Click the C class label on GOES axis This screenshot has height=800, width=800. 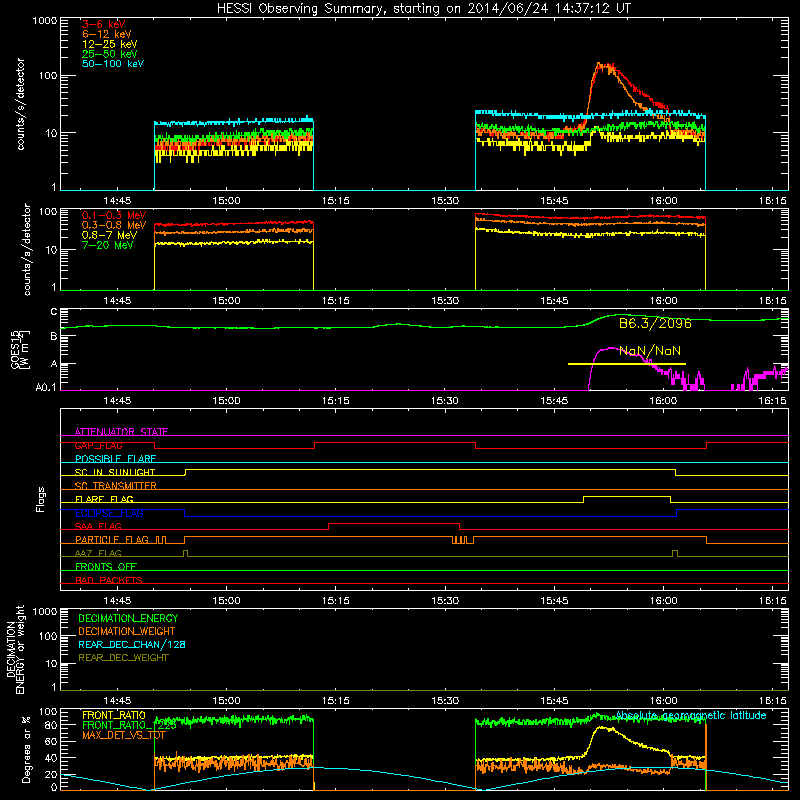point(54,312)
